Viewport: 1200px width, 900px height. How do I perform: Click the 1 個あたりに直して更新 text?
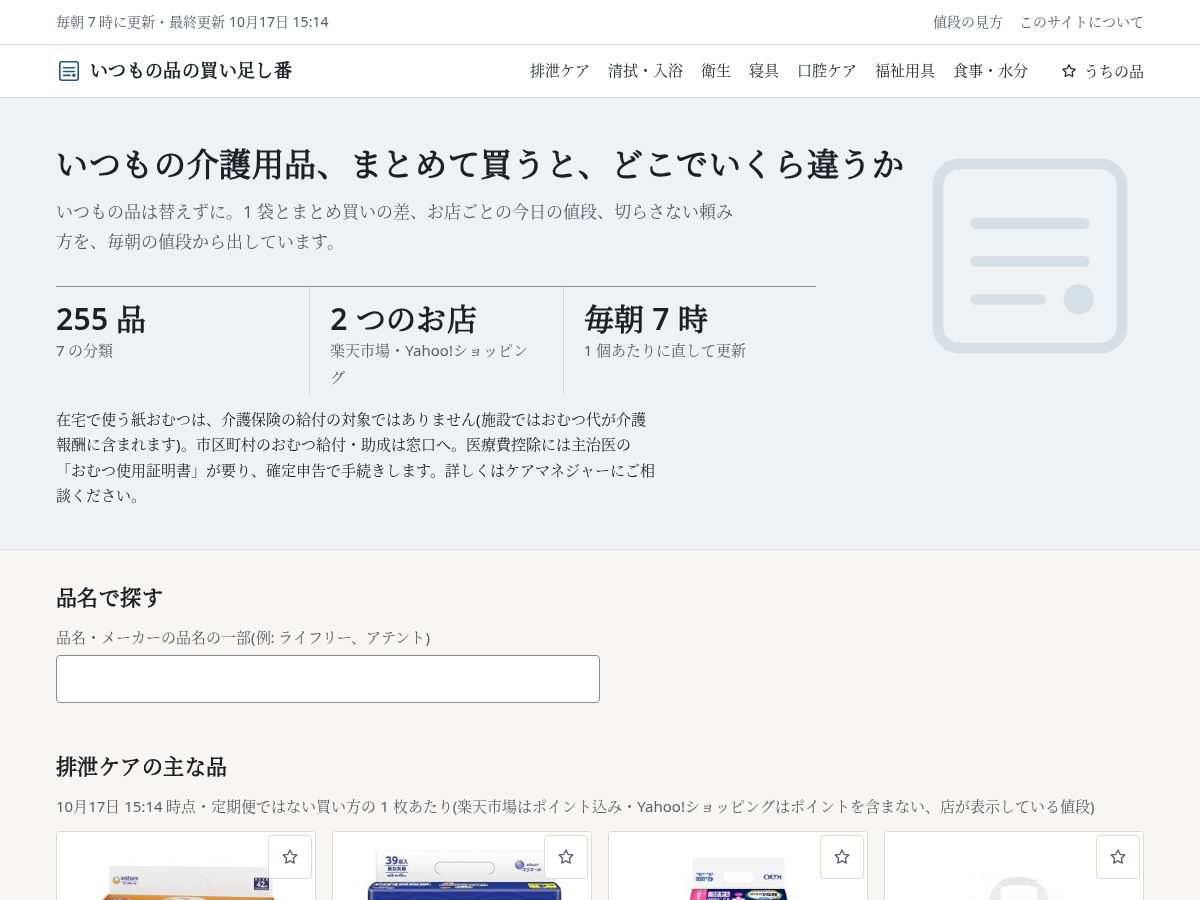click(665, 351)
